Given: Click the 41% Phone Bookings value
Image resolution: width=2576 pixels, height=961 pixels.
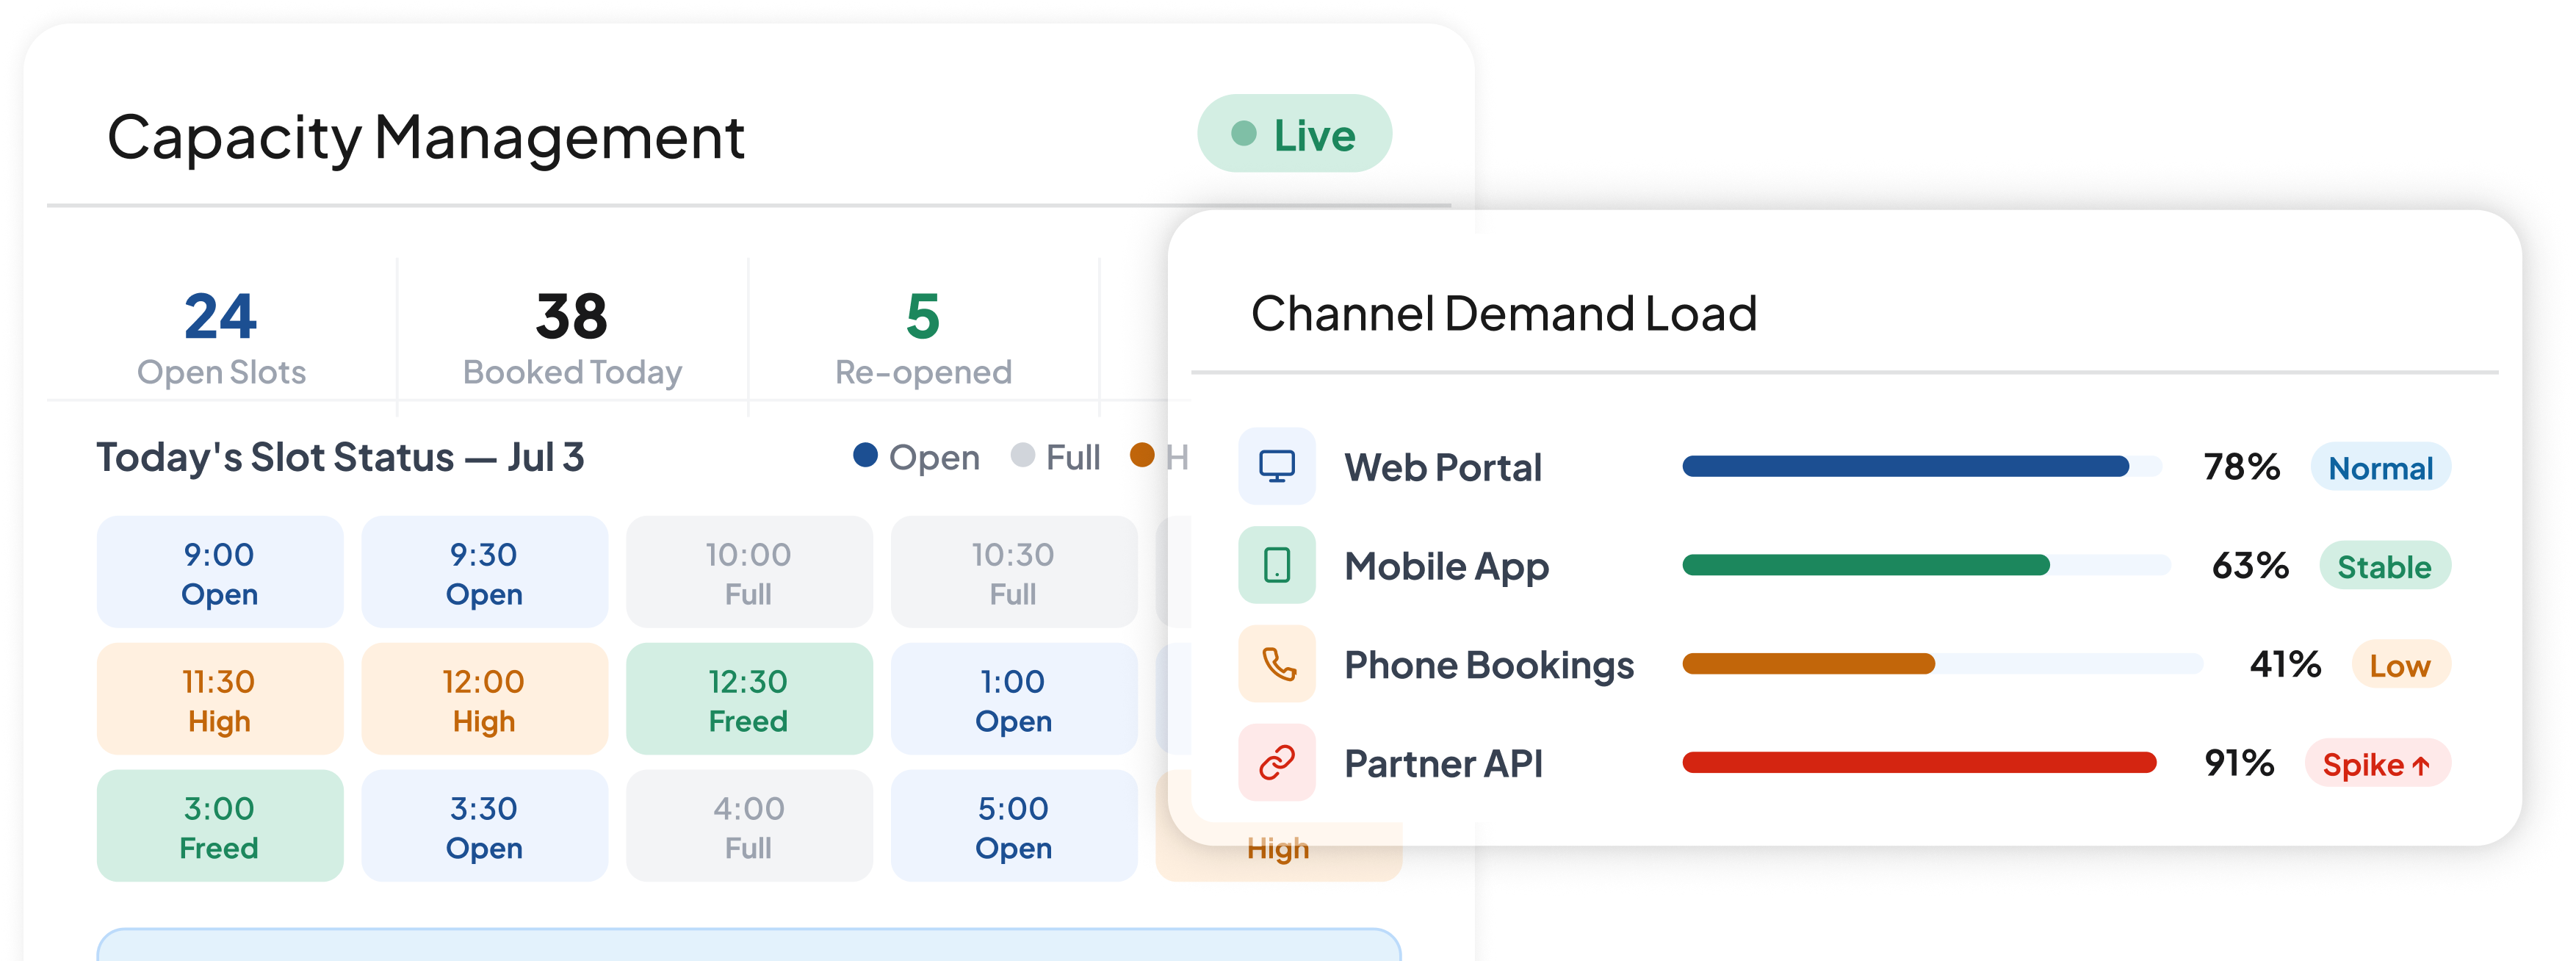Looking at the screenshot, I should coord(2285,664).
